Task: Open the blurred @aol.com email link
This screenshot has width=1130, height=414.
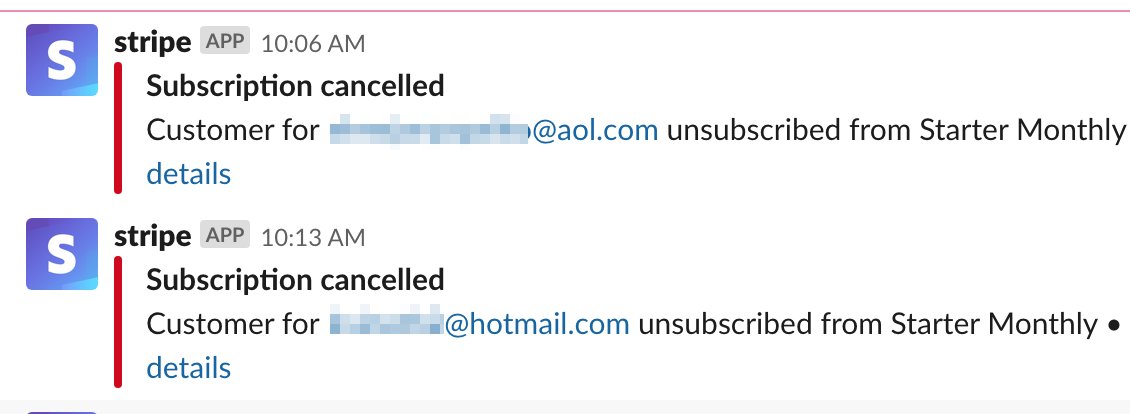Action: point(493,130)
